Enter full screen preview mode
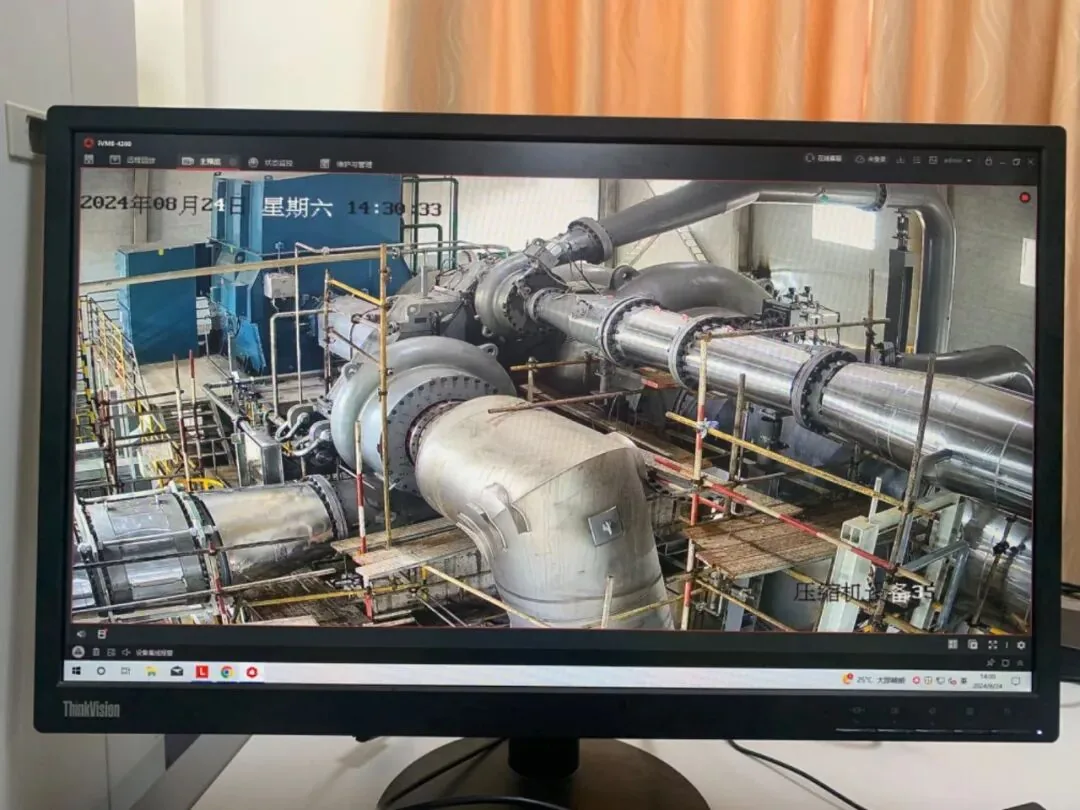 pos(993,645)
